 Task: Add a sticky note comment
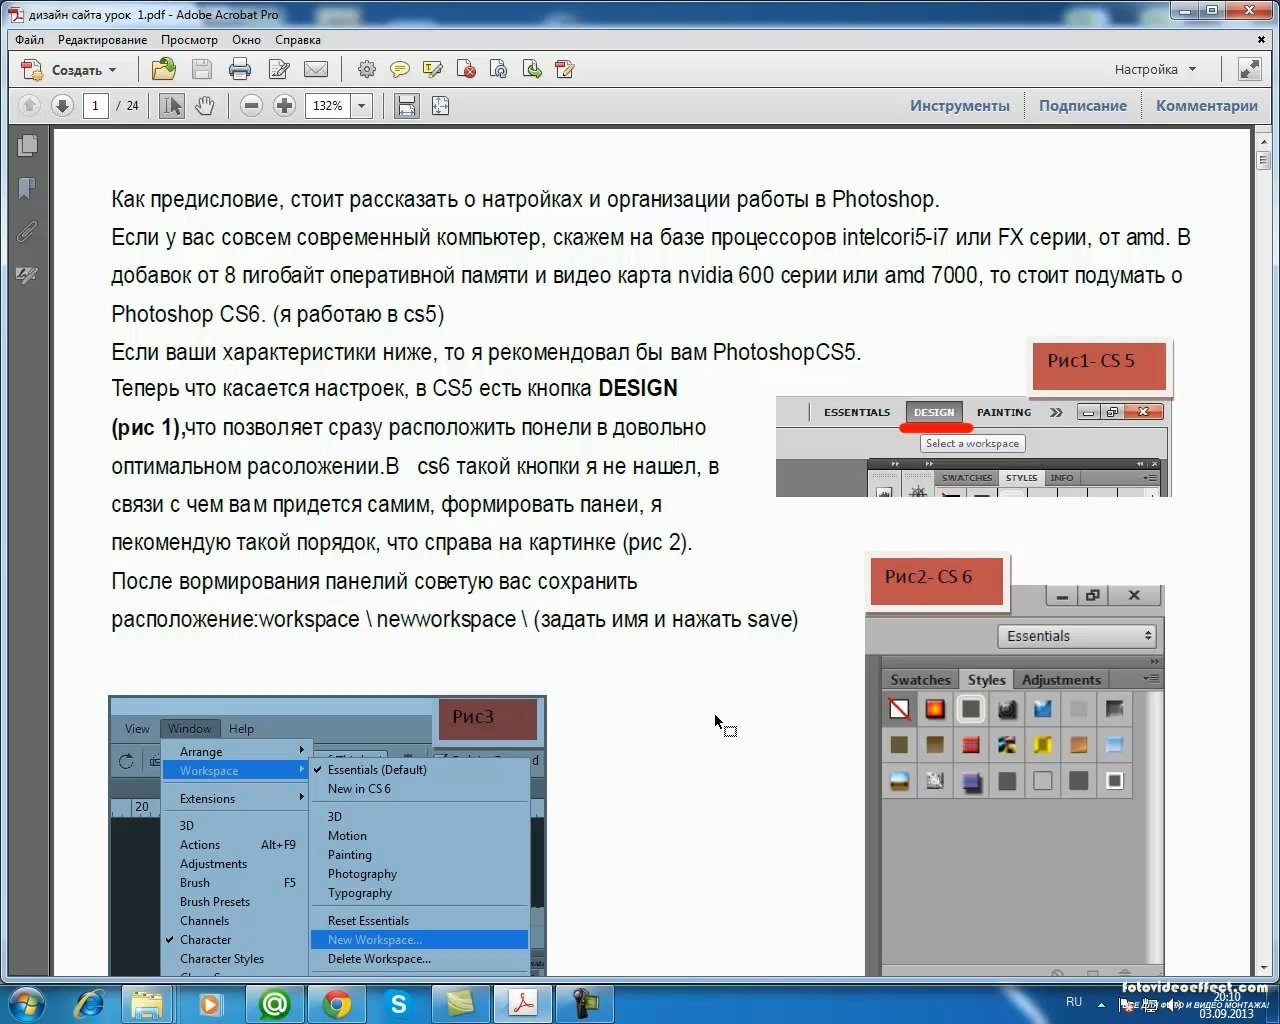[399, 69]
